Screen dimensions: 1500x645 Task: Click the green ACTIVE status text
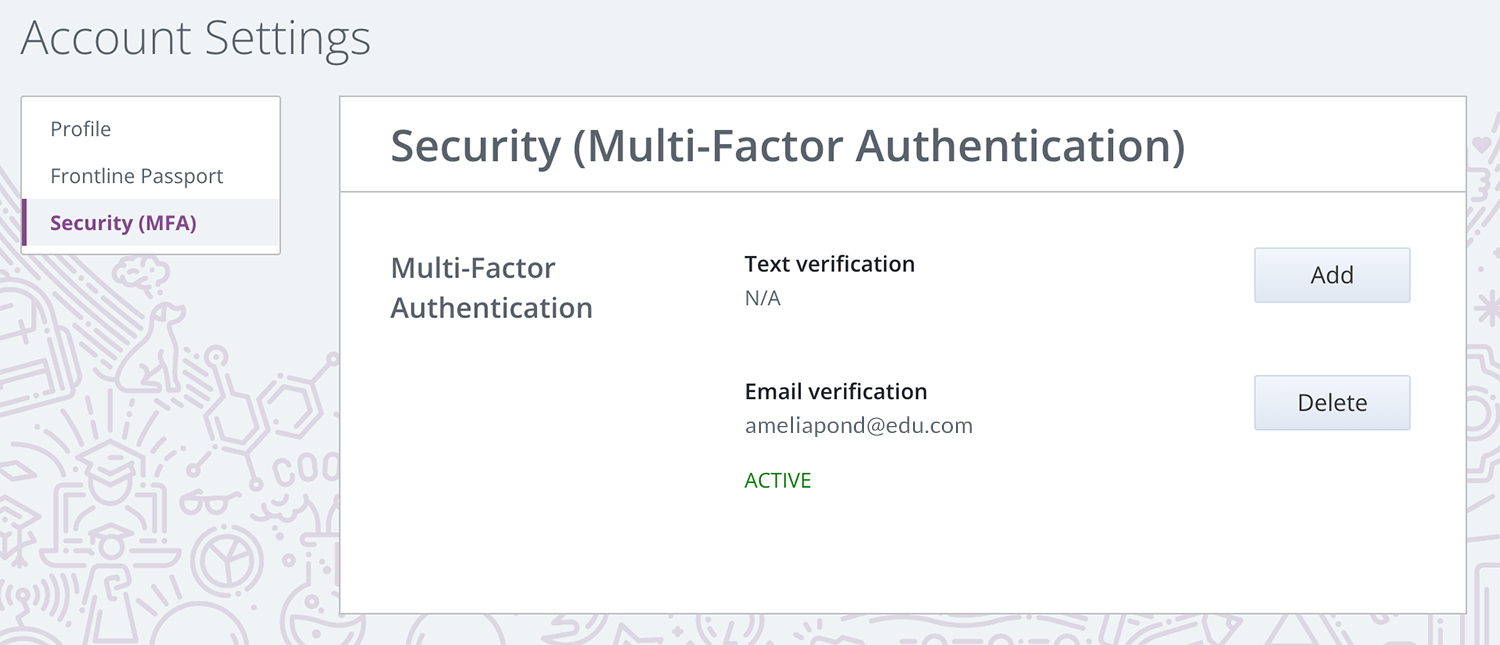[x=778, y=481]
